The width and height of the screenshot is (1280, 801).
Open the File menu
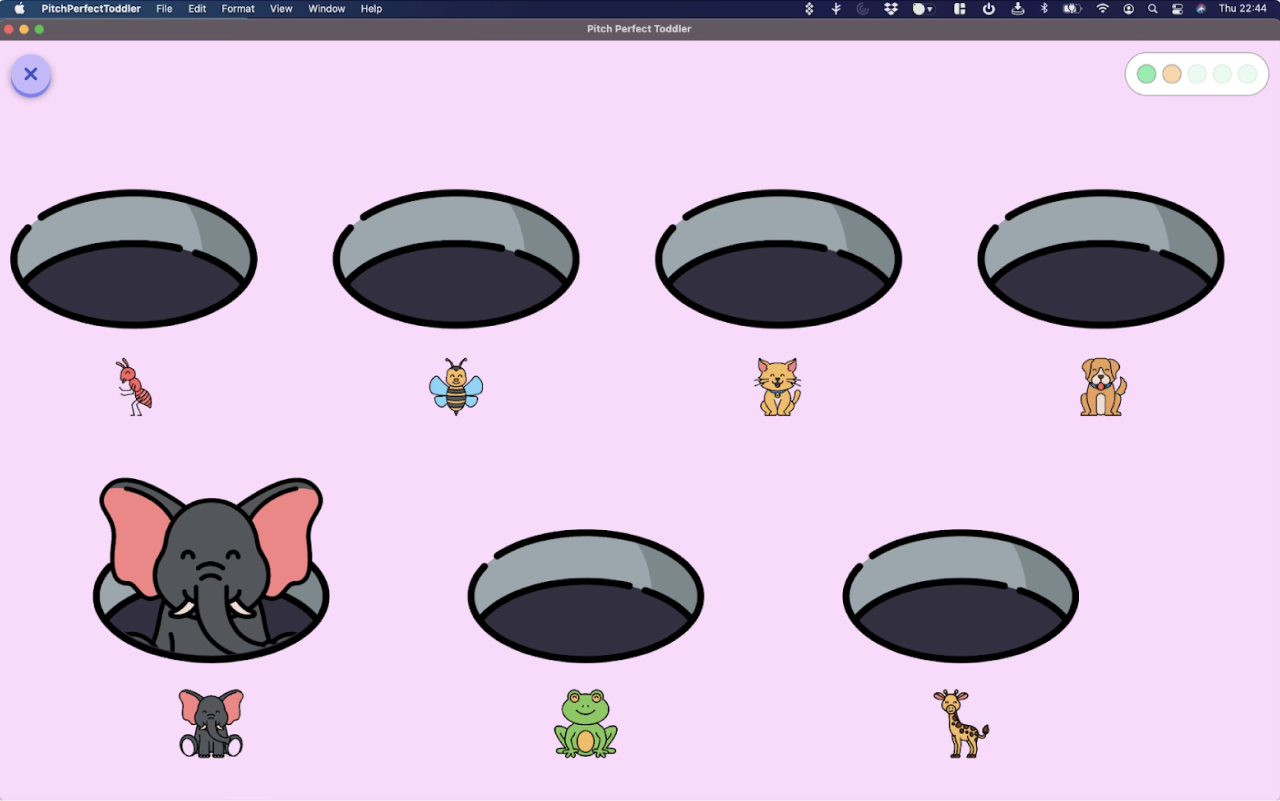(x=164, y=9)
